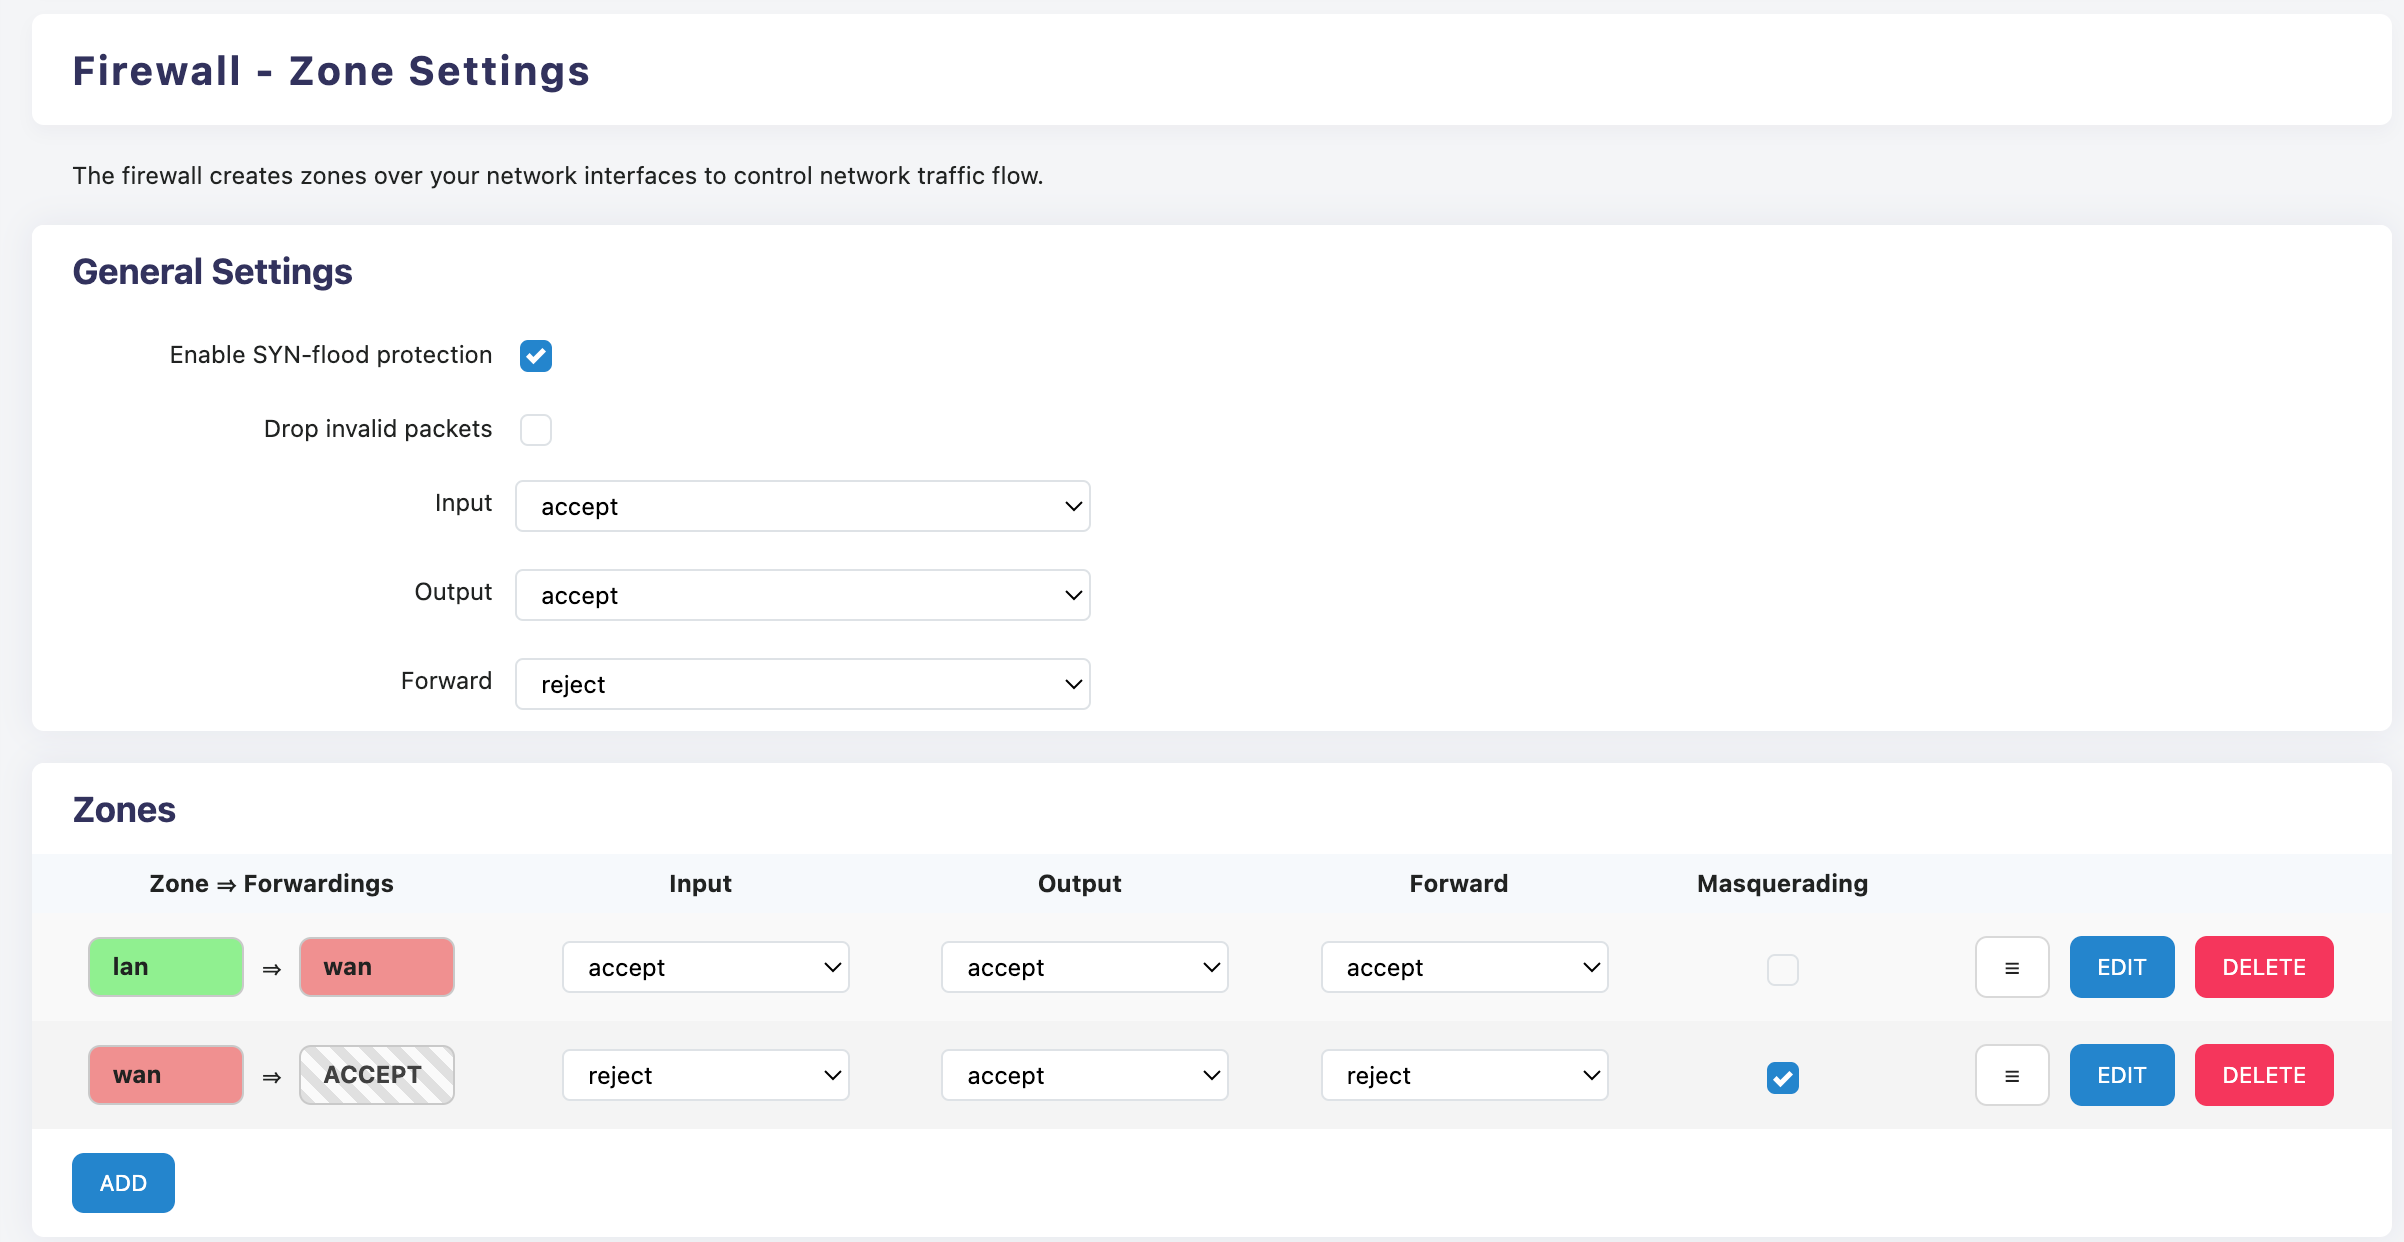
Task: Expand wan zone Input dropdown
Action: pyautogui.click(x=705, y=1075)
